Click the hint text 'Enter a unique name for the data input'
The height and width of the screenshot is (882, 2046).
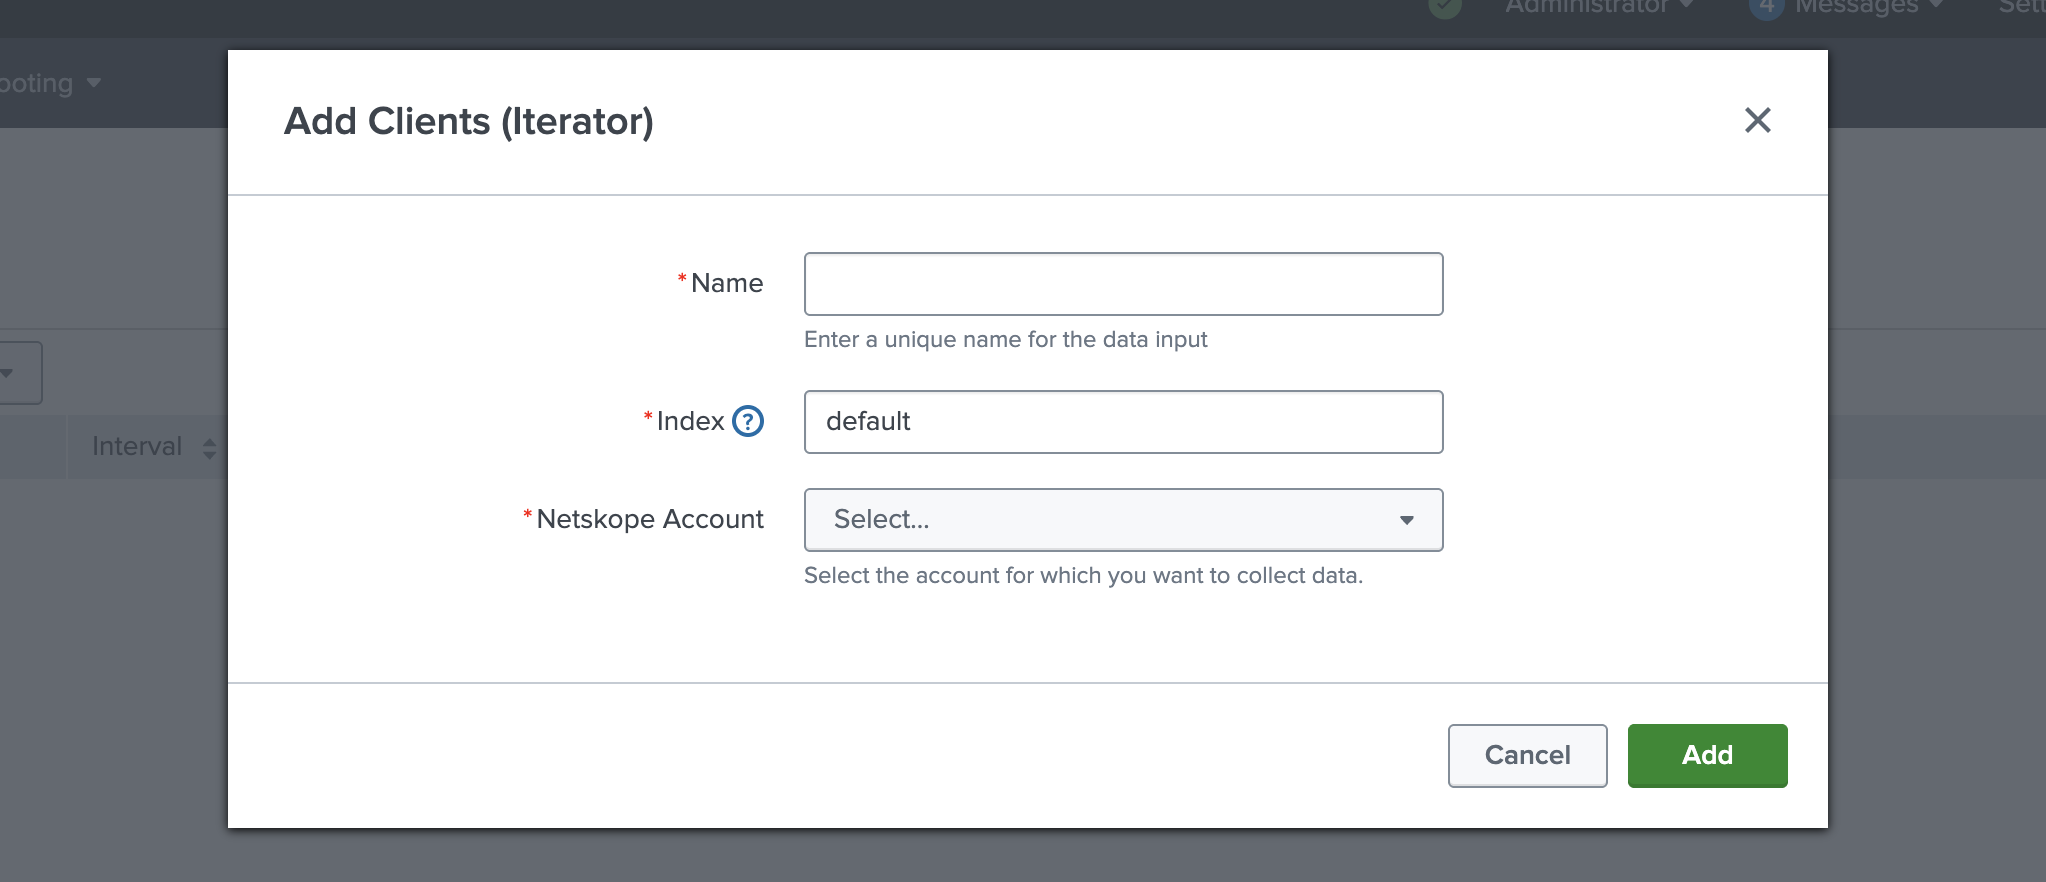[x=1005, y=340]
